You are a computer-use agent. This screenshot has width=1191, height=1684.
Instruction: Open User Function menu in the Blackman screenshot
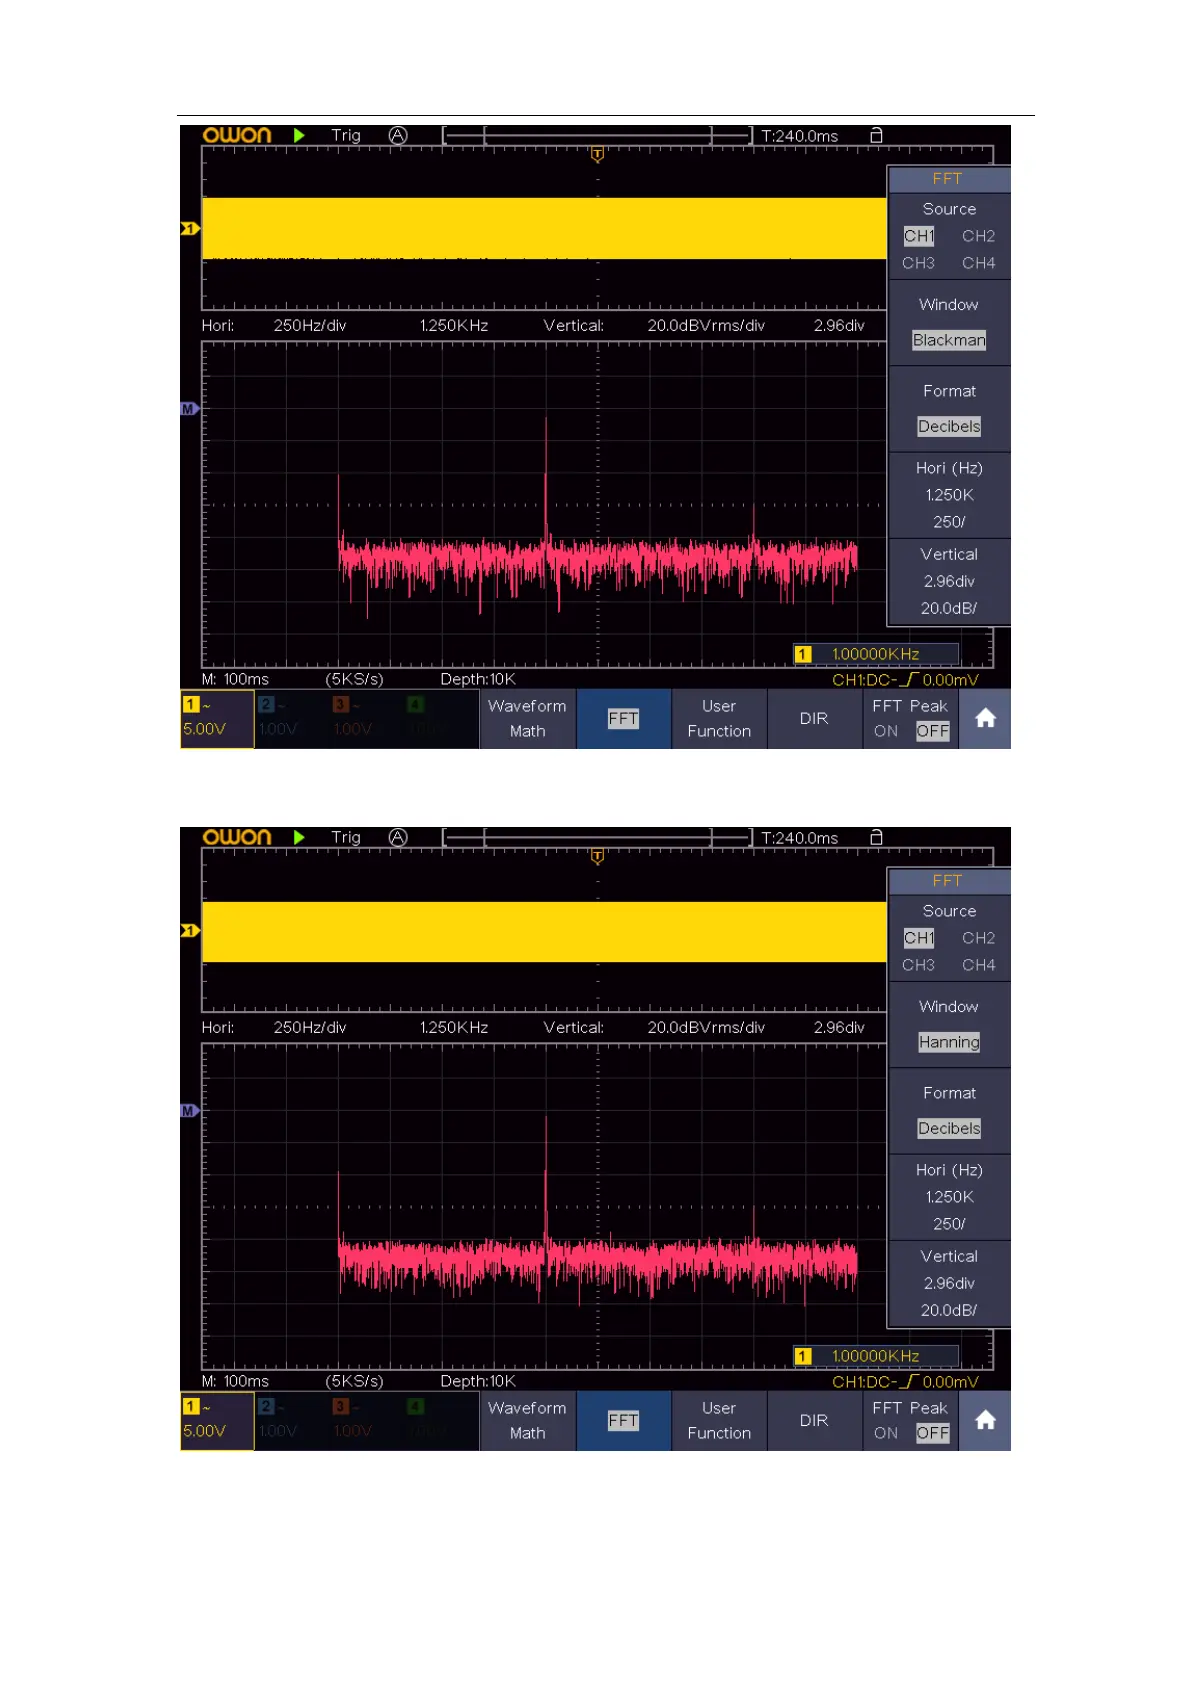pyautogui.click(x=719, y=718)
